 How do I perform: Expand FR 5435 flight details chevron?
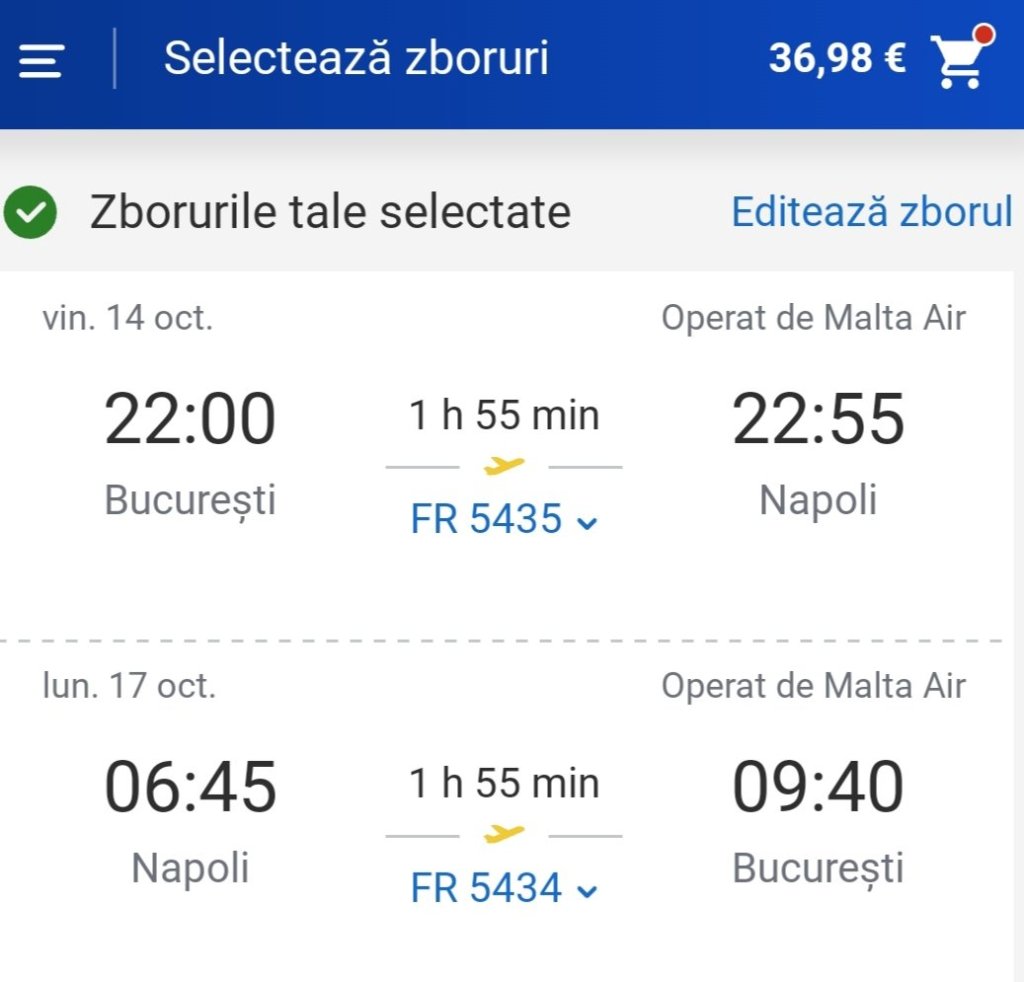click(x=588, y=522)
